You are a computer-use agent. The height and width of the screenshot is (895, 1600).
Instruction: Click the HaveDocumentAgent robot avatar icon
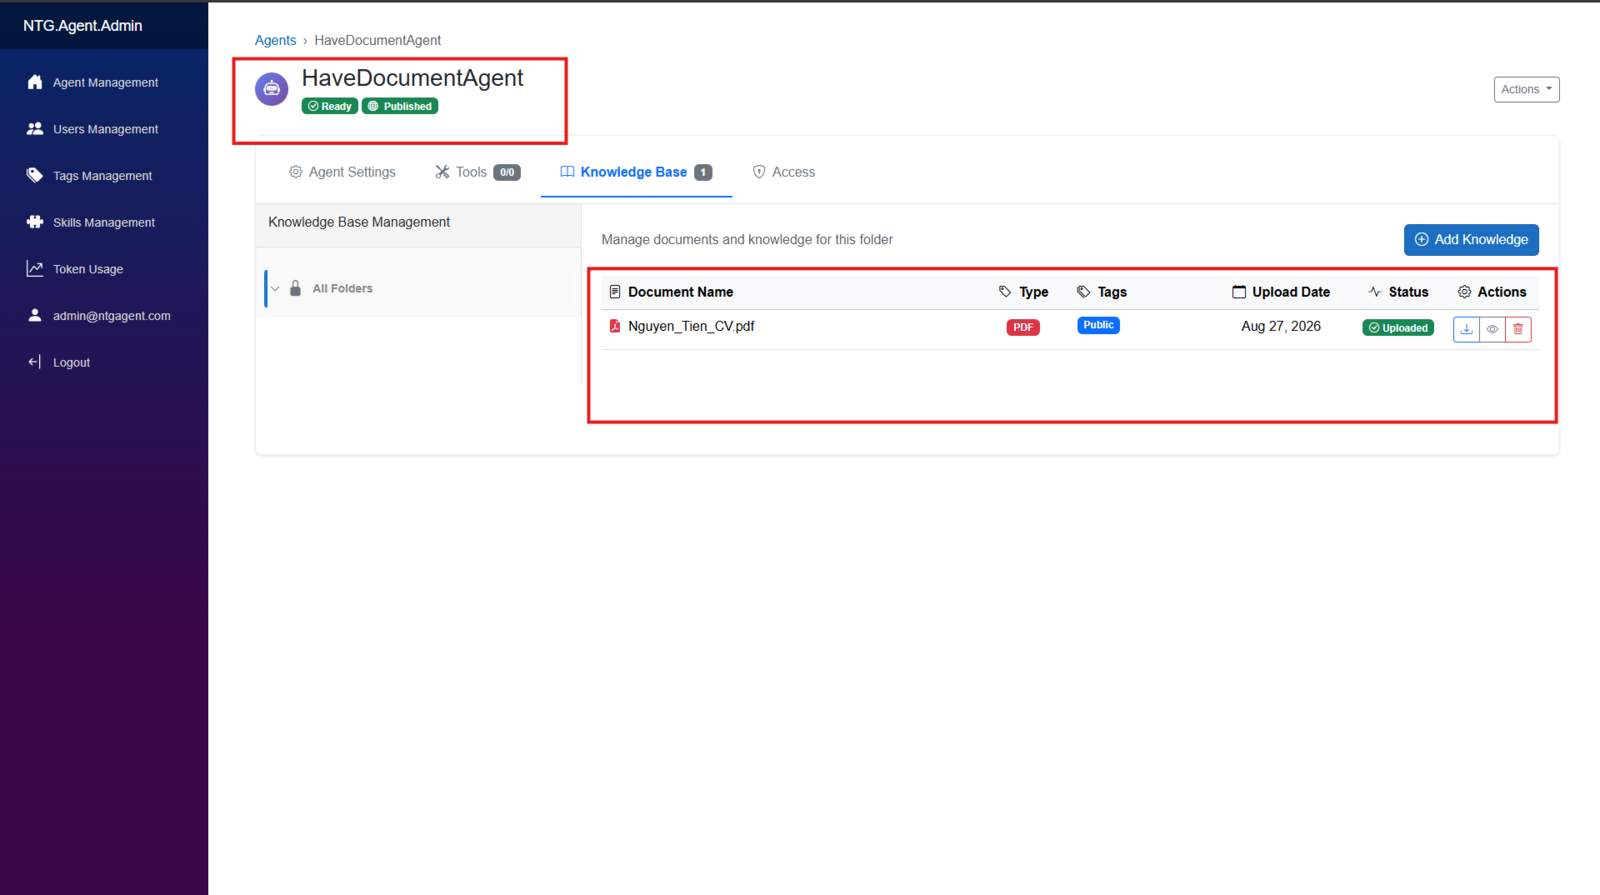[272, 89]
